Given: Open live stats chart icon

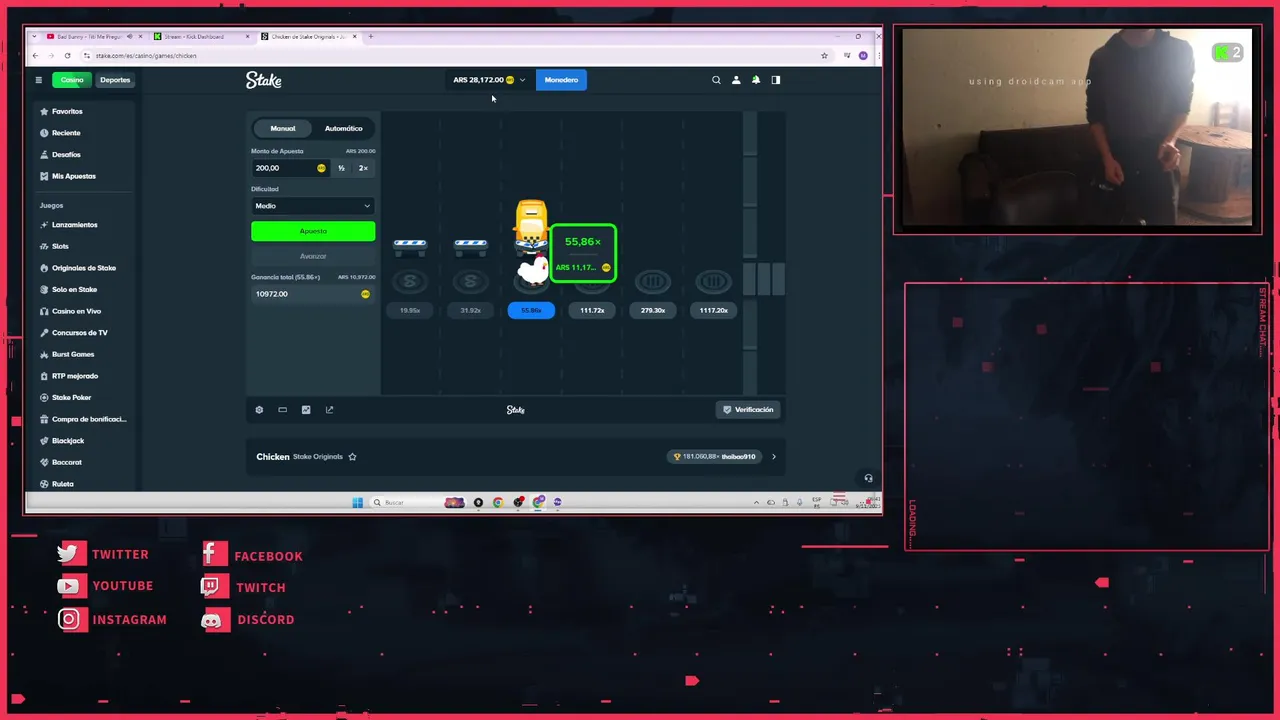Looking at the screenshot, I should click(x=306, y=410).
